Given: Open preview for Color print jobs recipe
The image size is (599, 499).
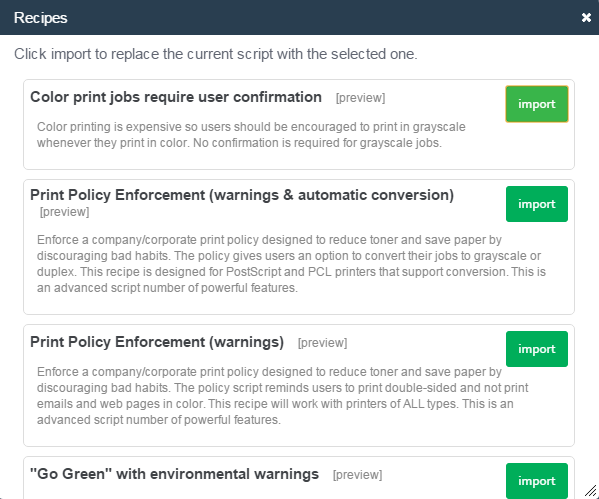Looking at the screenshot, I should point(360,98).
